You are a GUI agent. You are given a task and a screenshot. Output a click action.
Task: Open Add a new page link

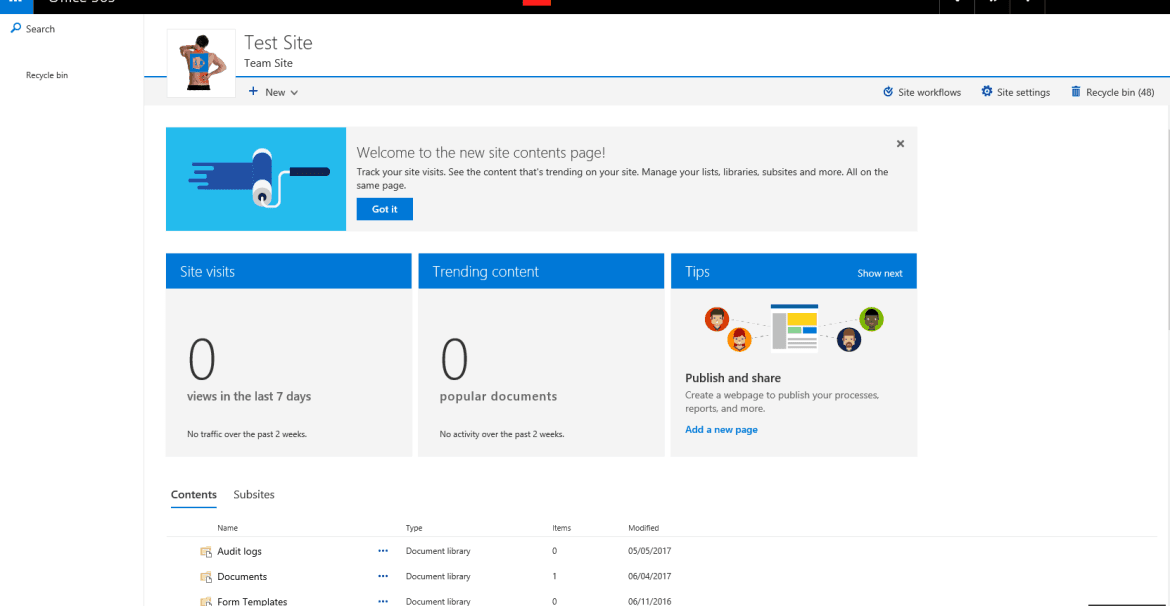pyautogui.click(x=721, y=428)
